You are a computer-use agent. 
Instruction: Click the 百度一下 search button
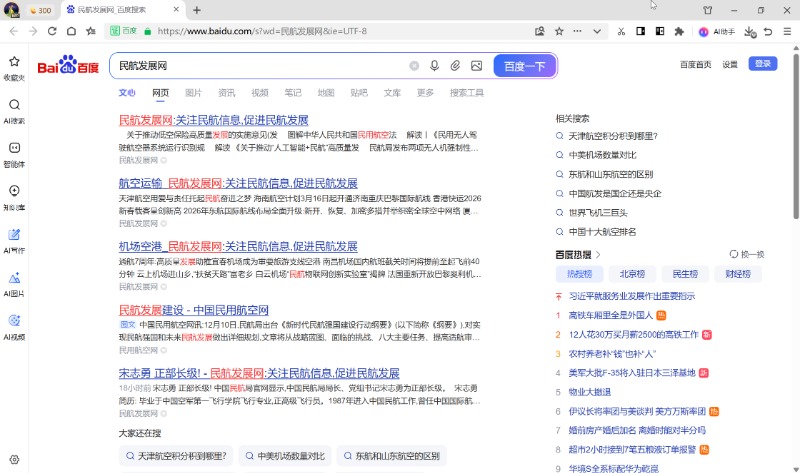tap(524, 66)
